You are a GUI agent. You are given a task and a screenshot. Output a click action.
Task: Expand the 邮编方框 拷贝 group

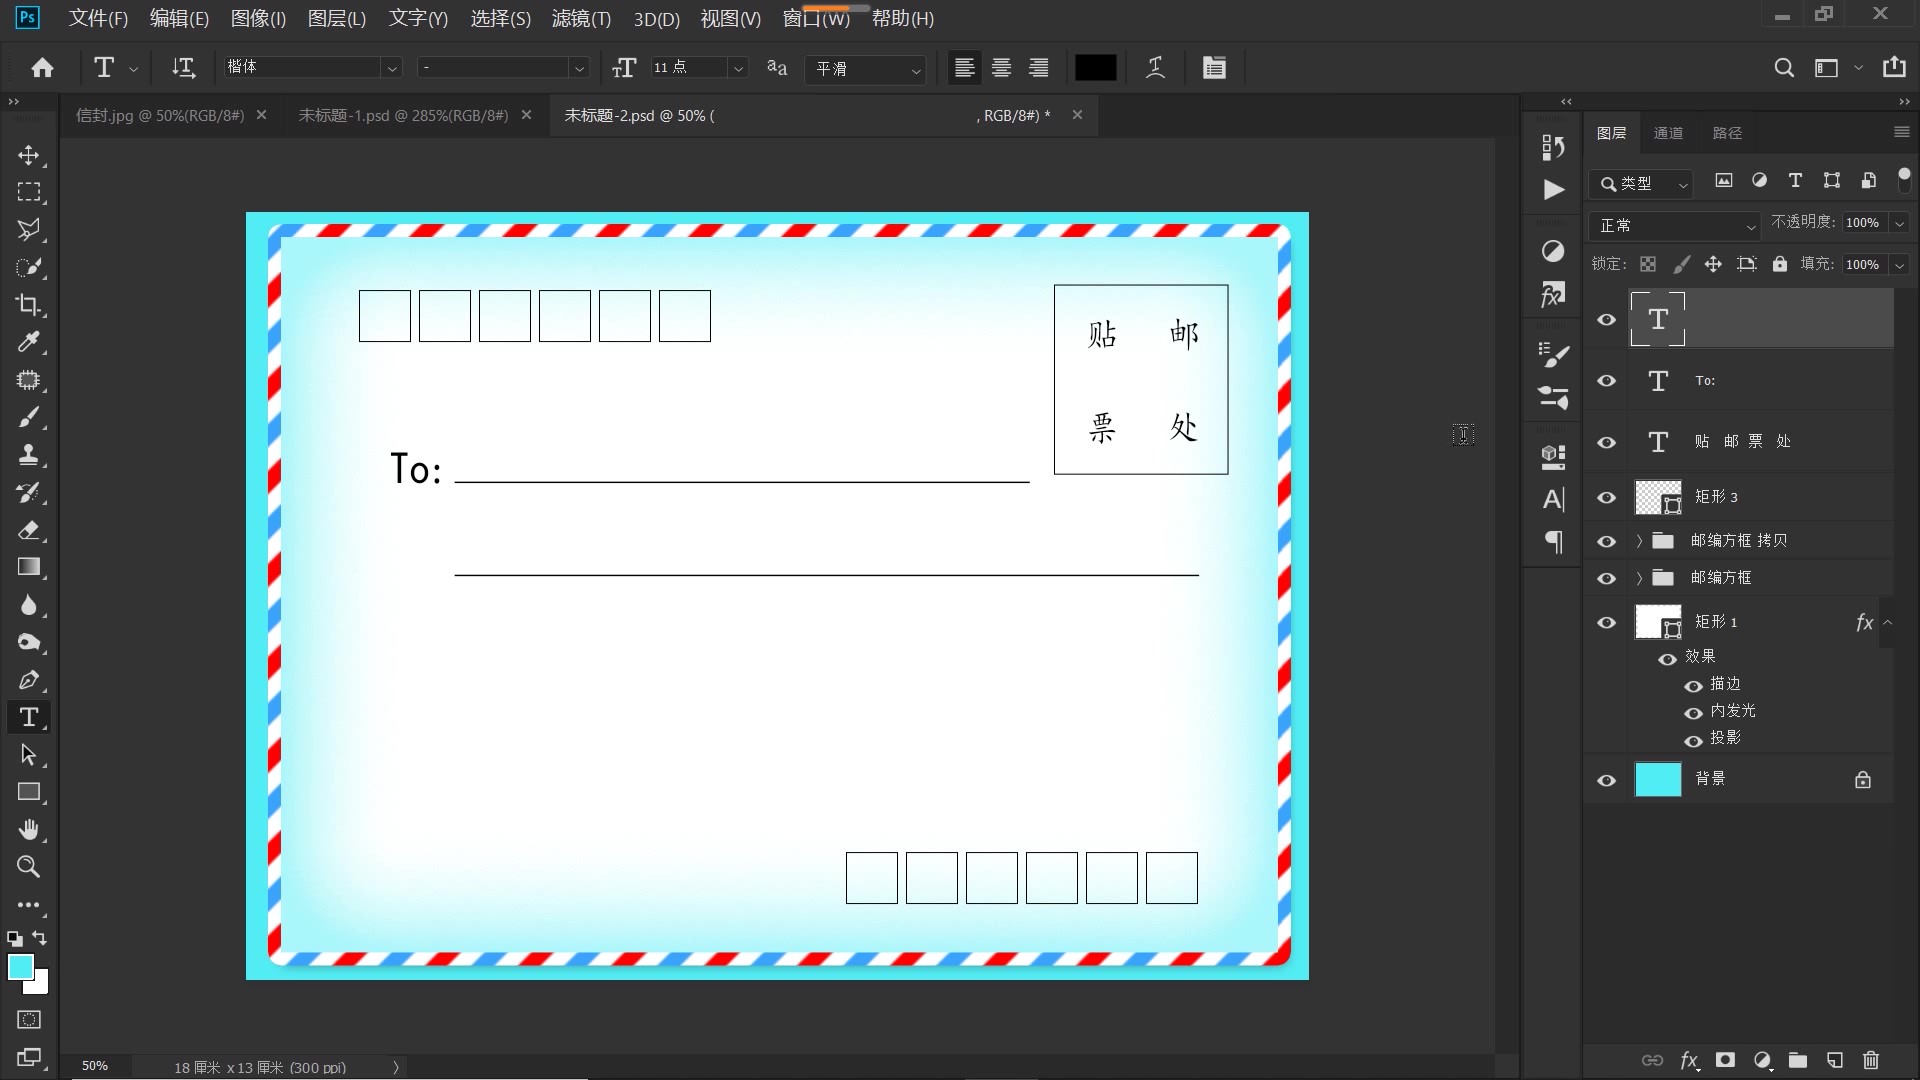(x=1639, y=541)
